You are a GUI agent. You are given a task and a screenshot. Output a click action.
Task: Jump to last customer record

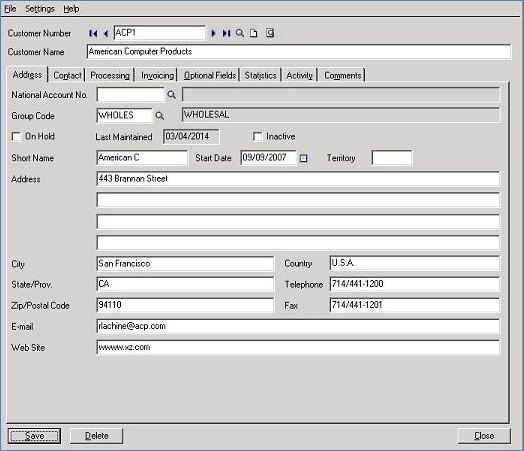[227, 33]
